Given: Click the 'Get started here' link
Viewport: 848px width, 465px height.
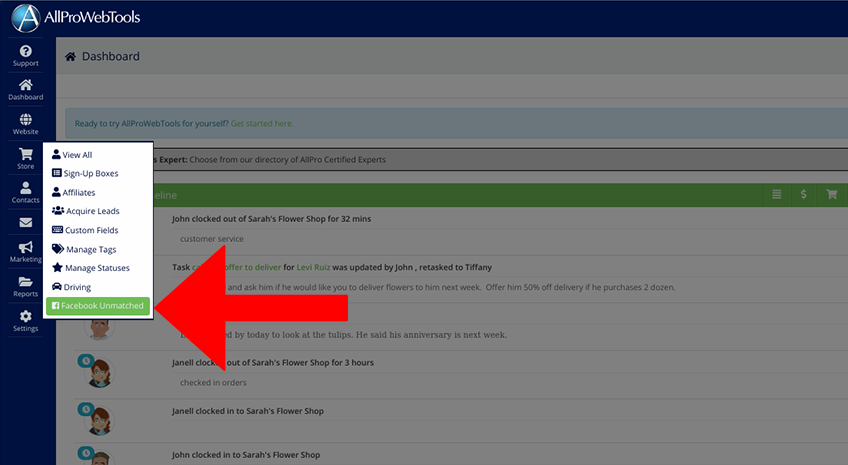Looking at the screenshot, I should click(x=262, y=123).
